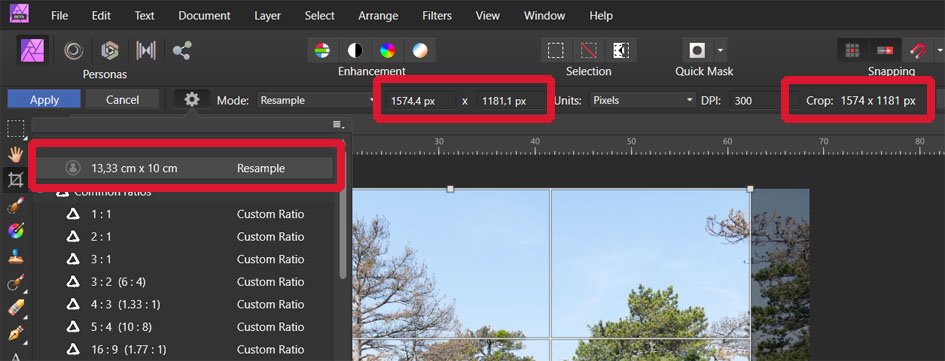
Task: Switch to the Photo persona
Action: coord(33,50)
